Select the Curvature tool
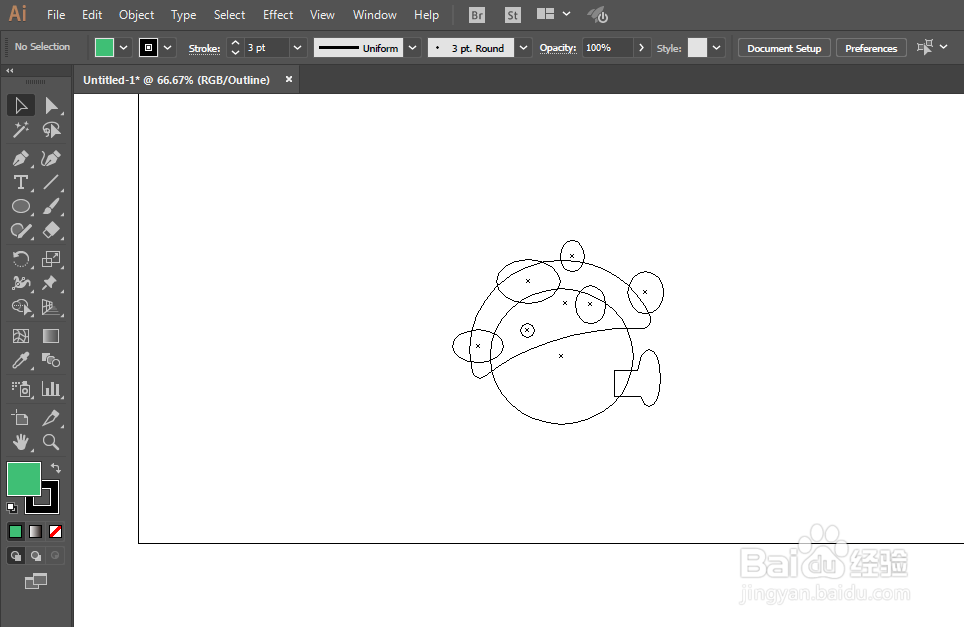Screen dimensions: 964x627 point(52,159)
